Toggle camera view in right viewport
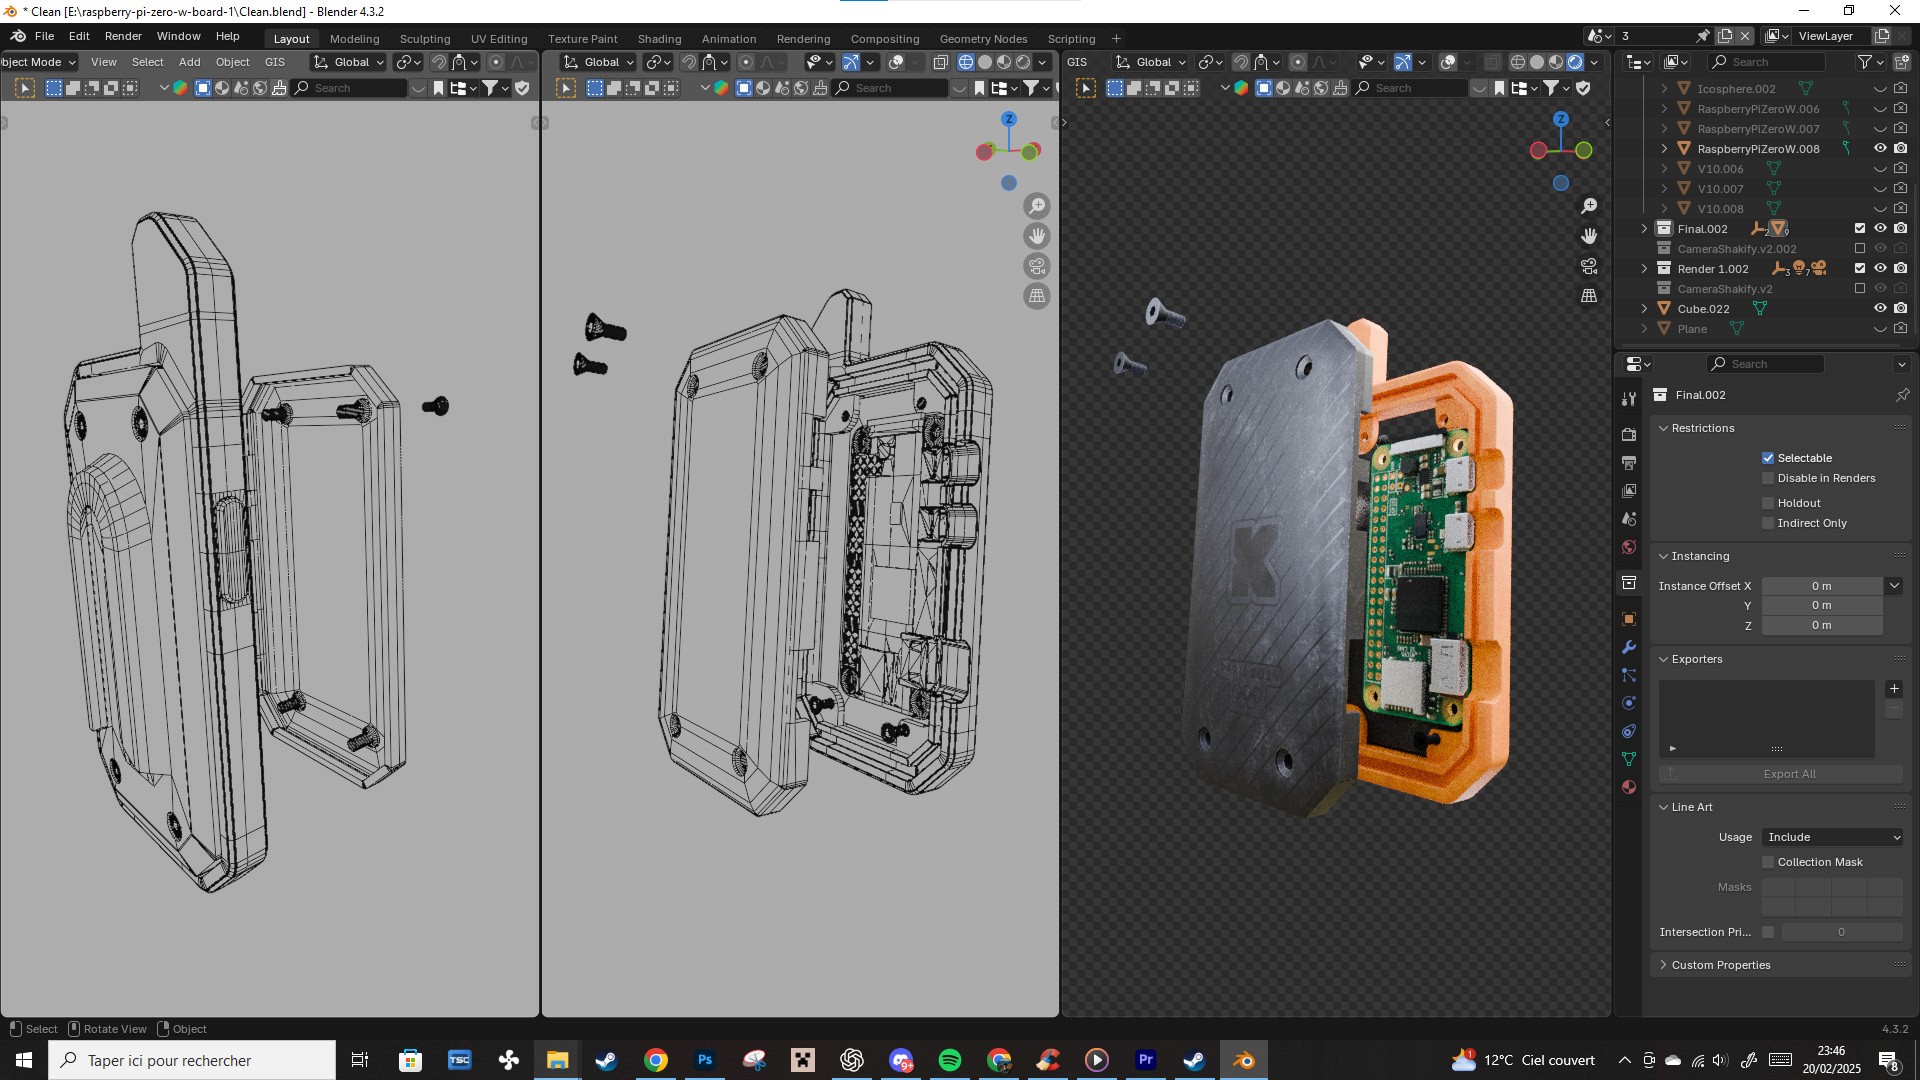The height and width of the screenshot is (1080, 1920). coord(1589,266)
